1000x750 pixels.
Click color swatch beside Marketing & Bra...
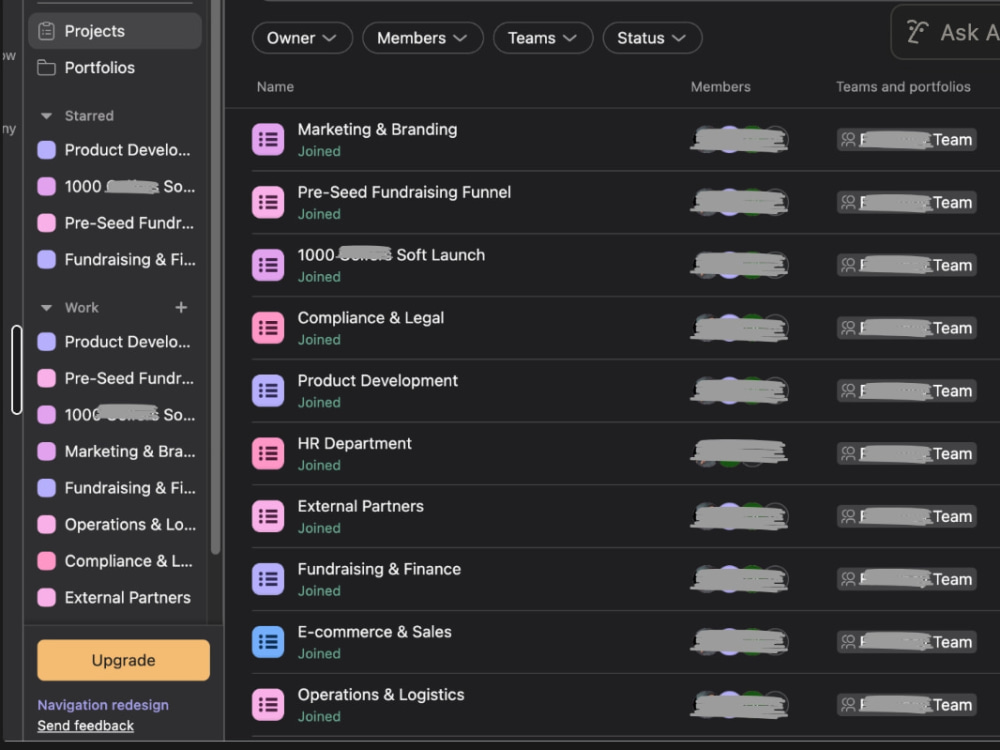[47, 452]
